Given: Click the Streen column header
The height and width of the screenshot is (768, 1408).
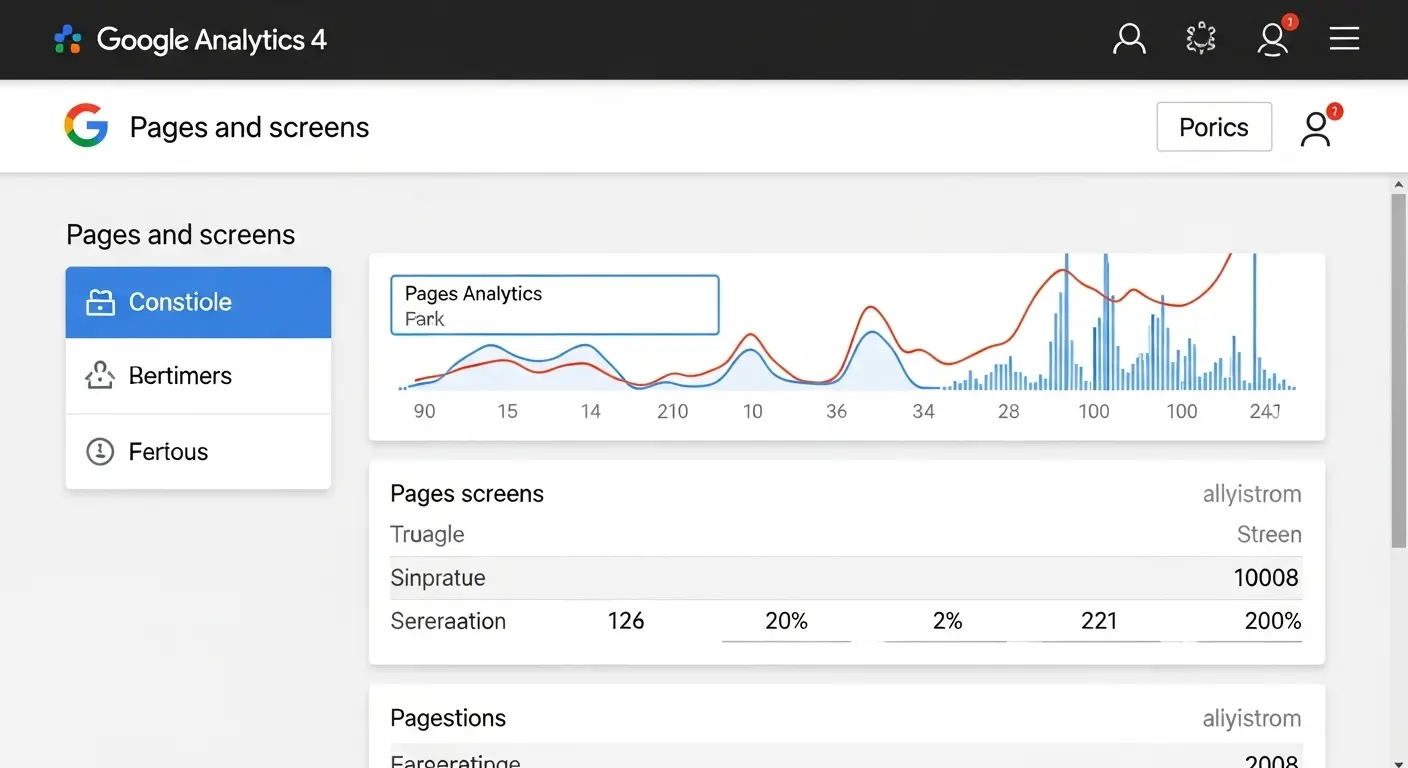Looking at the screenshot, I should 1268,535.
